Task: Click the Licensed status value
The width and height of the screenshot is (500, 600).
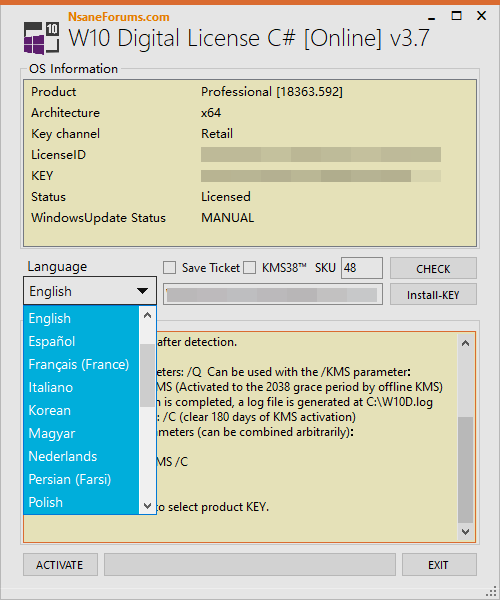Action: (226, 197)
